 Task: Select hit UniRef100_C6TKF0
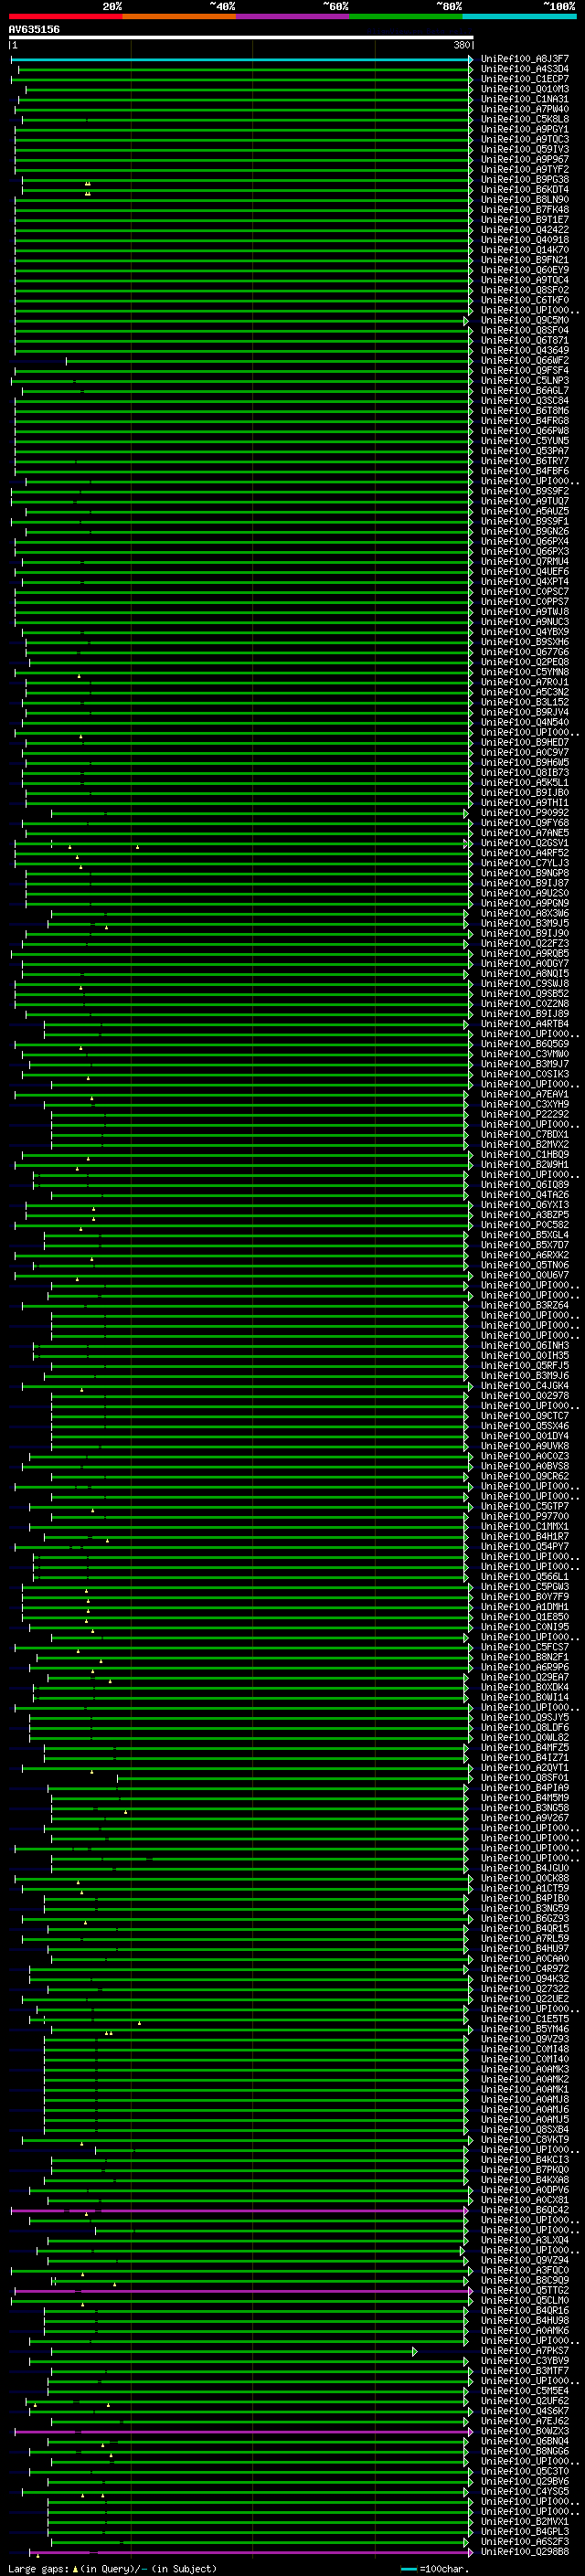click(x=525, y=300)
